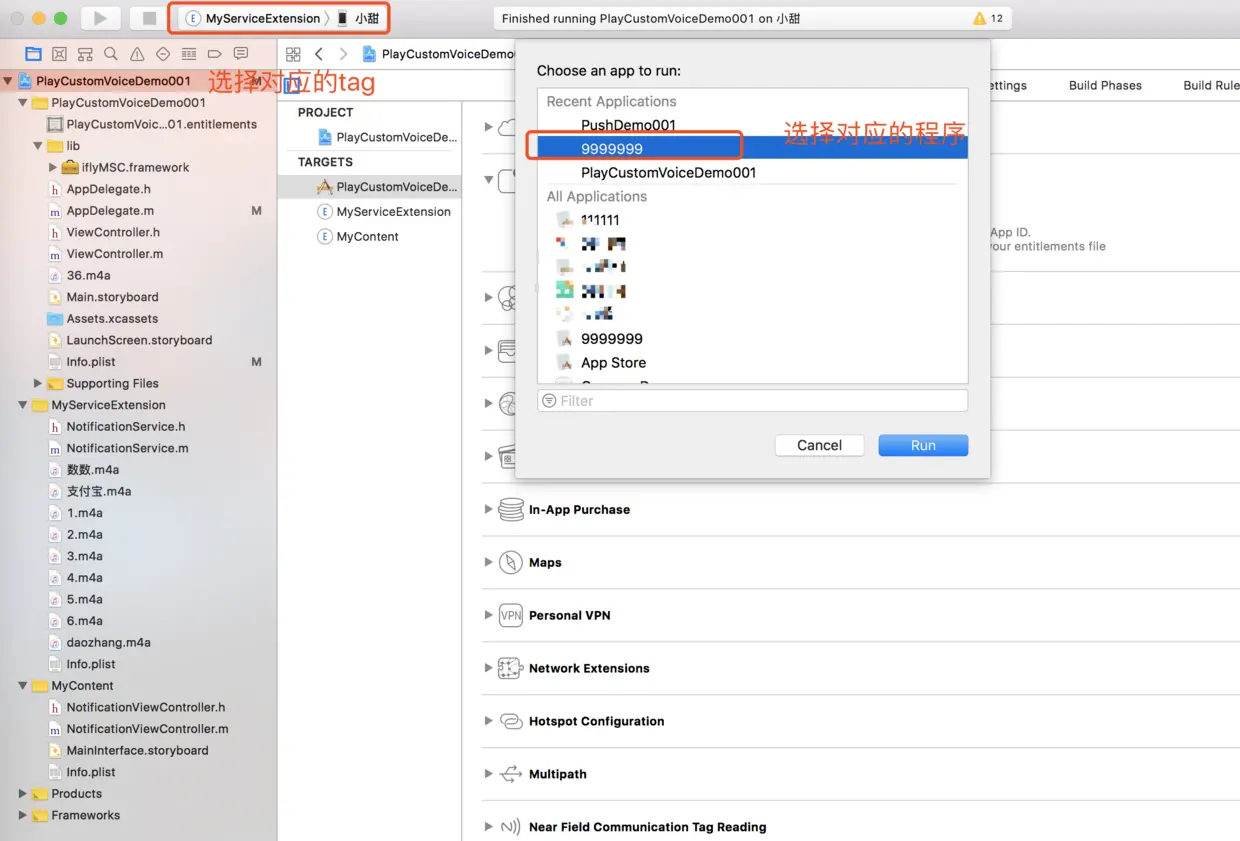Expand iflyMSC.framework
The height and width of the screenshot is (841, 1240).
point(53,167)
